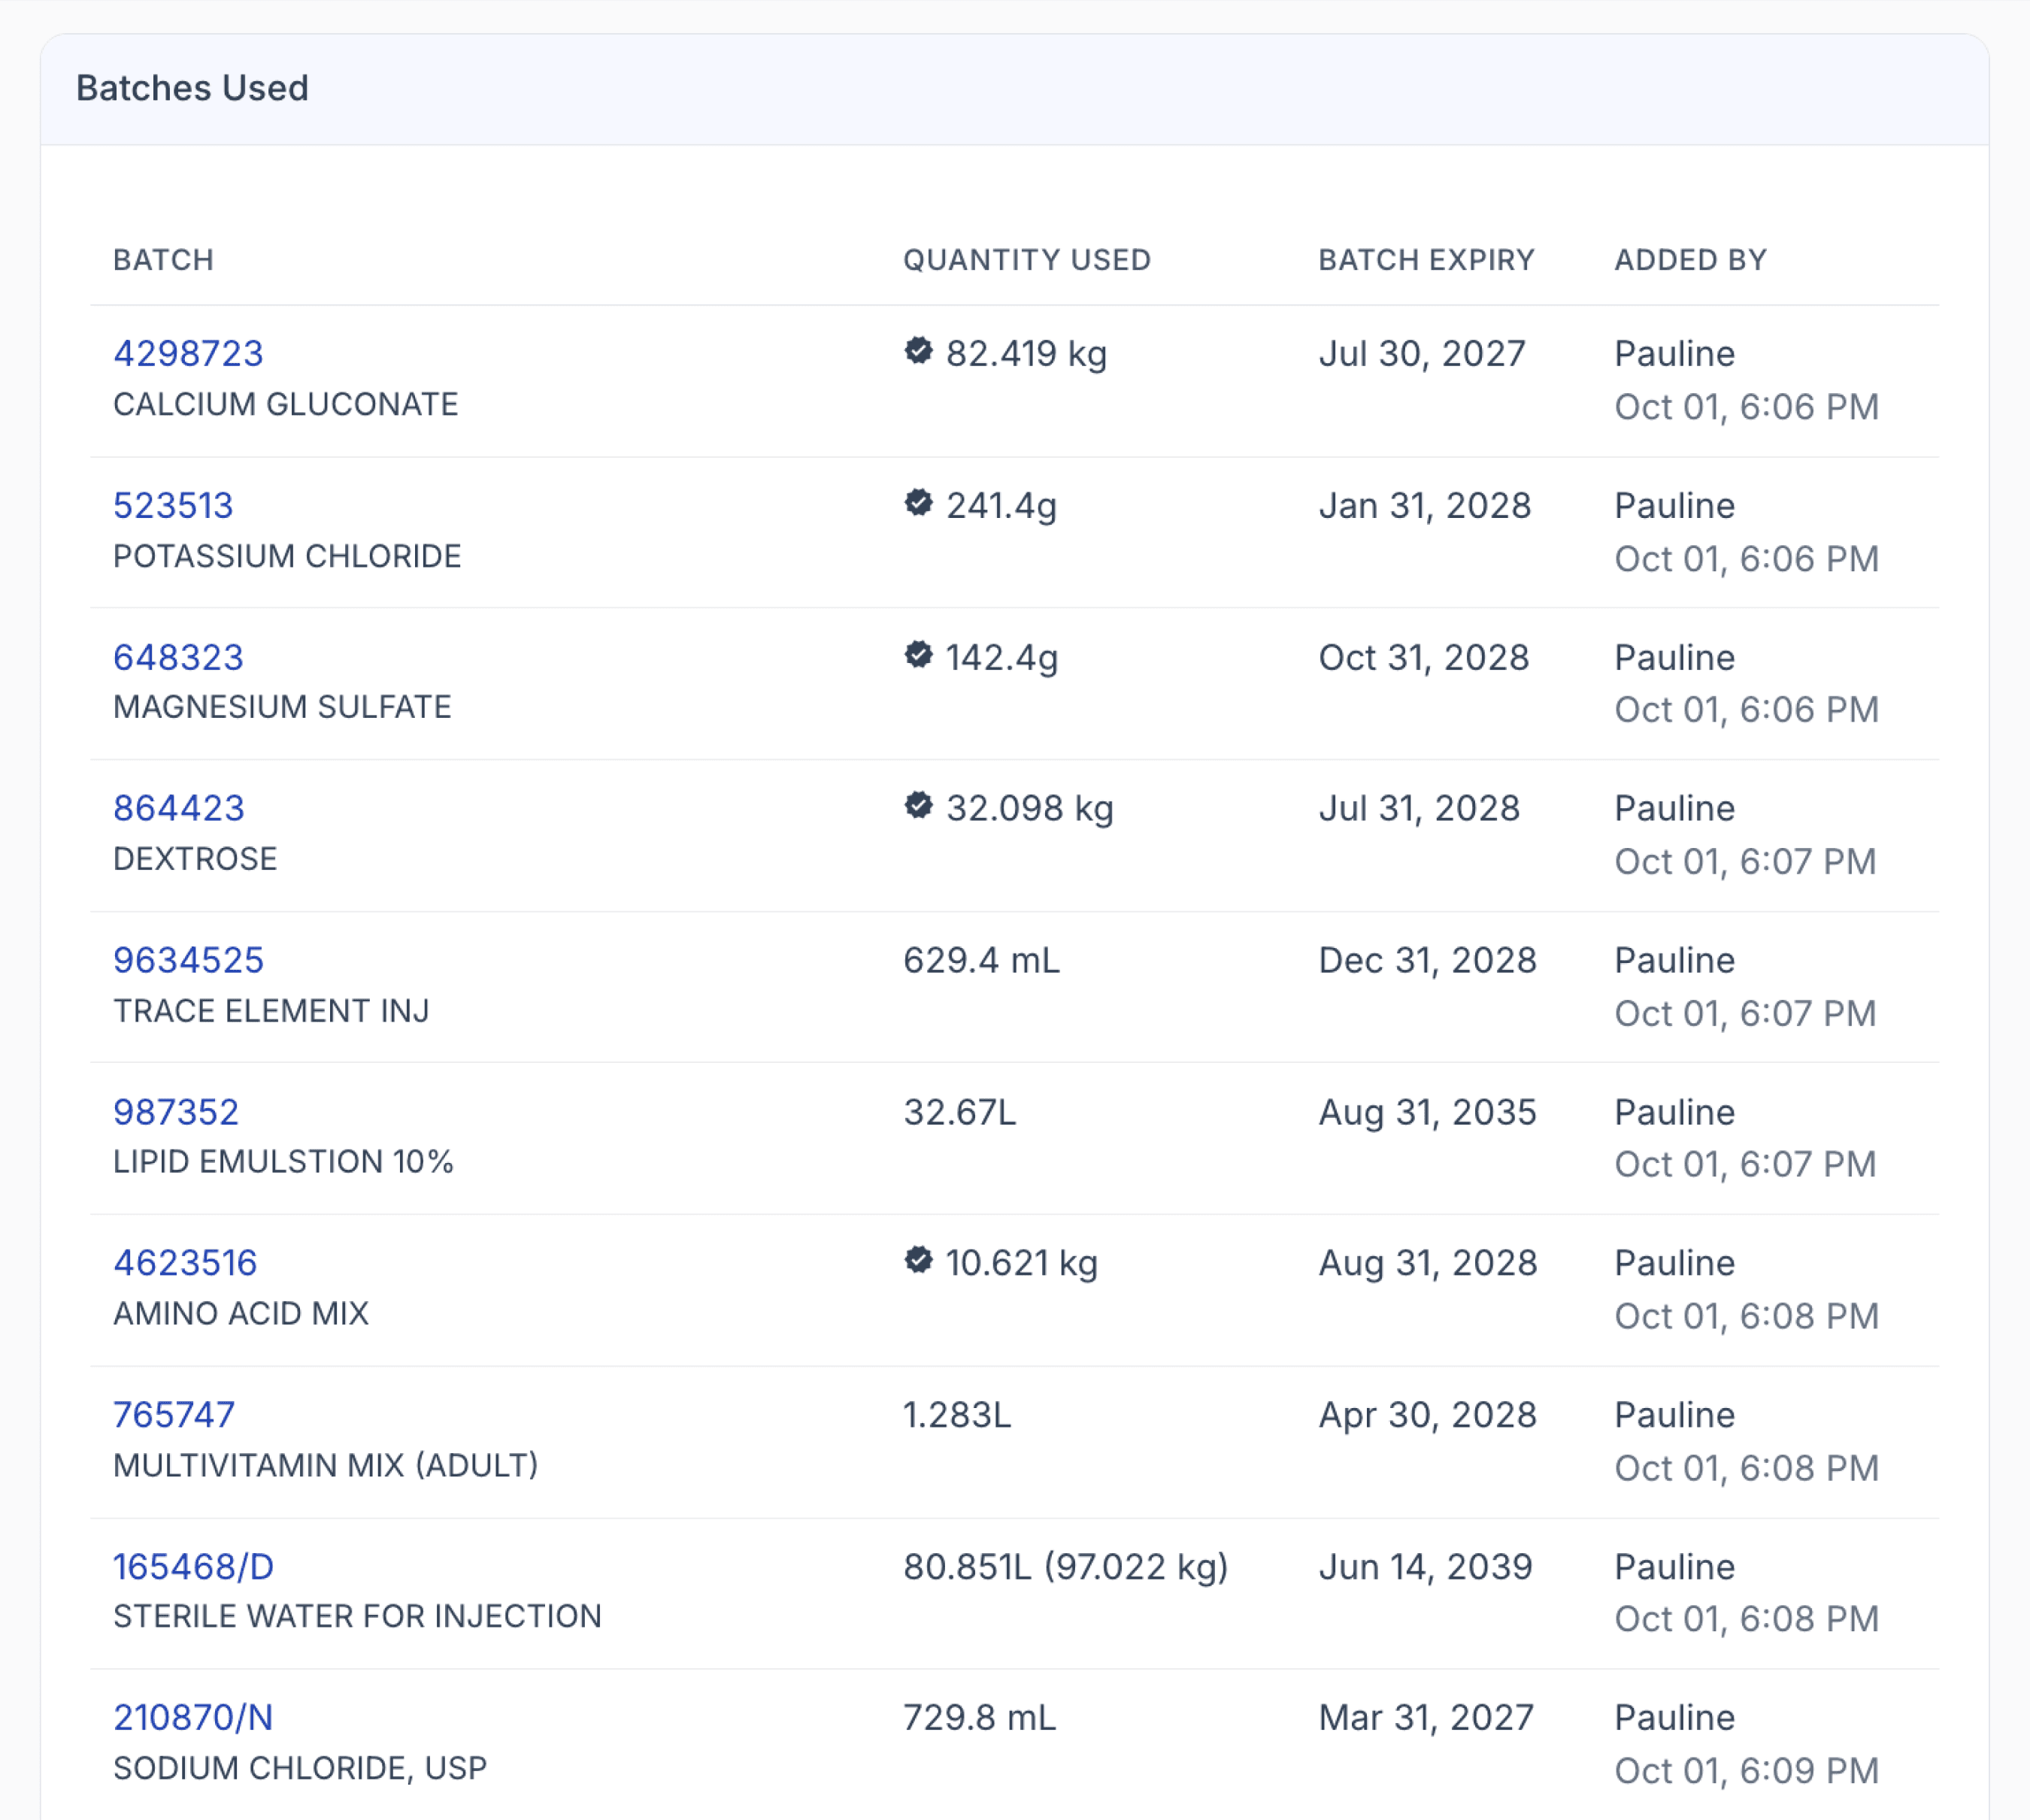
Task: Open batch 523513 link
Action: [173, 506]
